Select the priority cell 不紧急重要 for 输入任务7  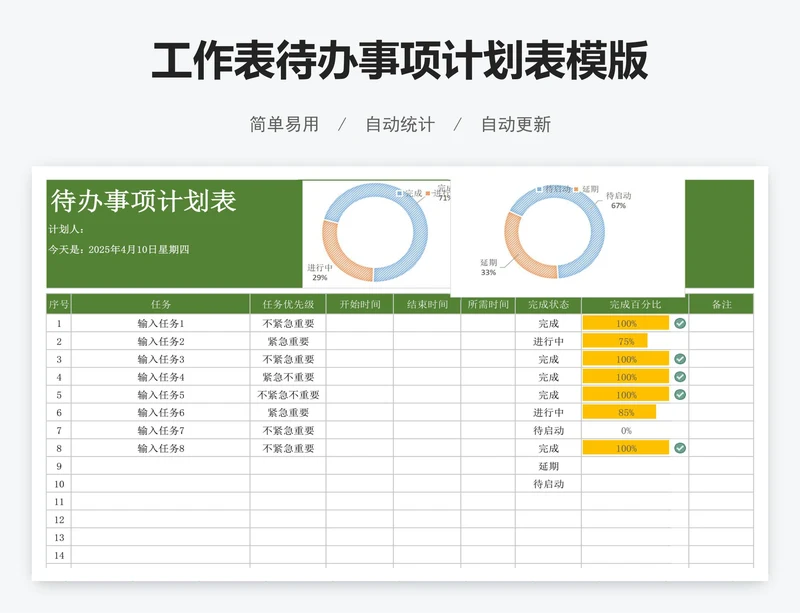(x=288, y=430)
